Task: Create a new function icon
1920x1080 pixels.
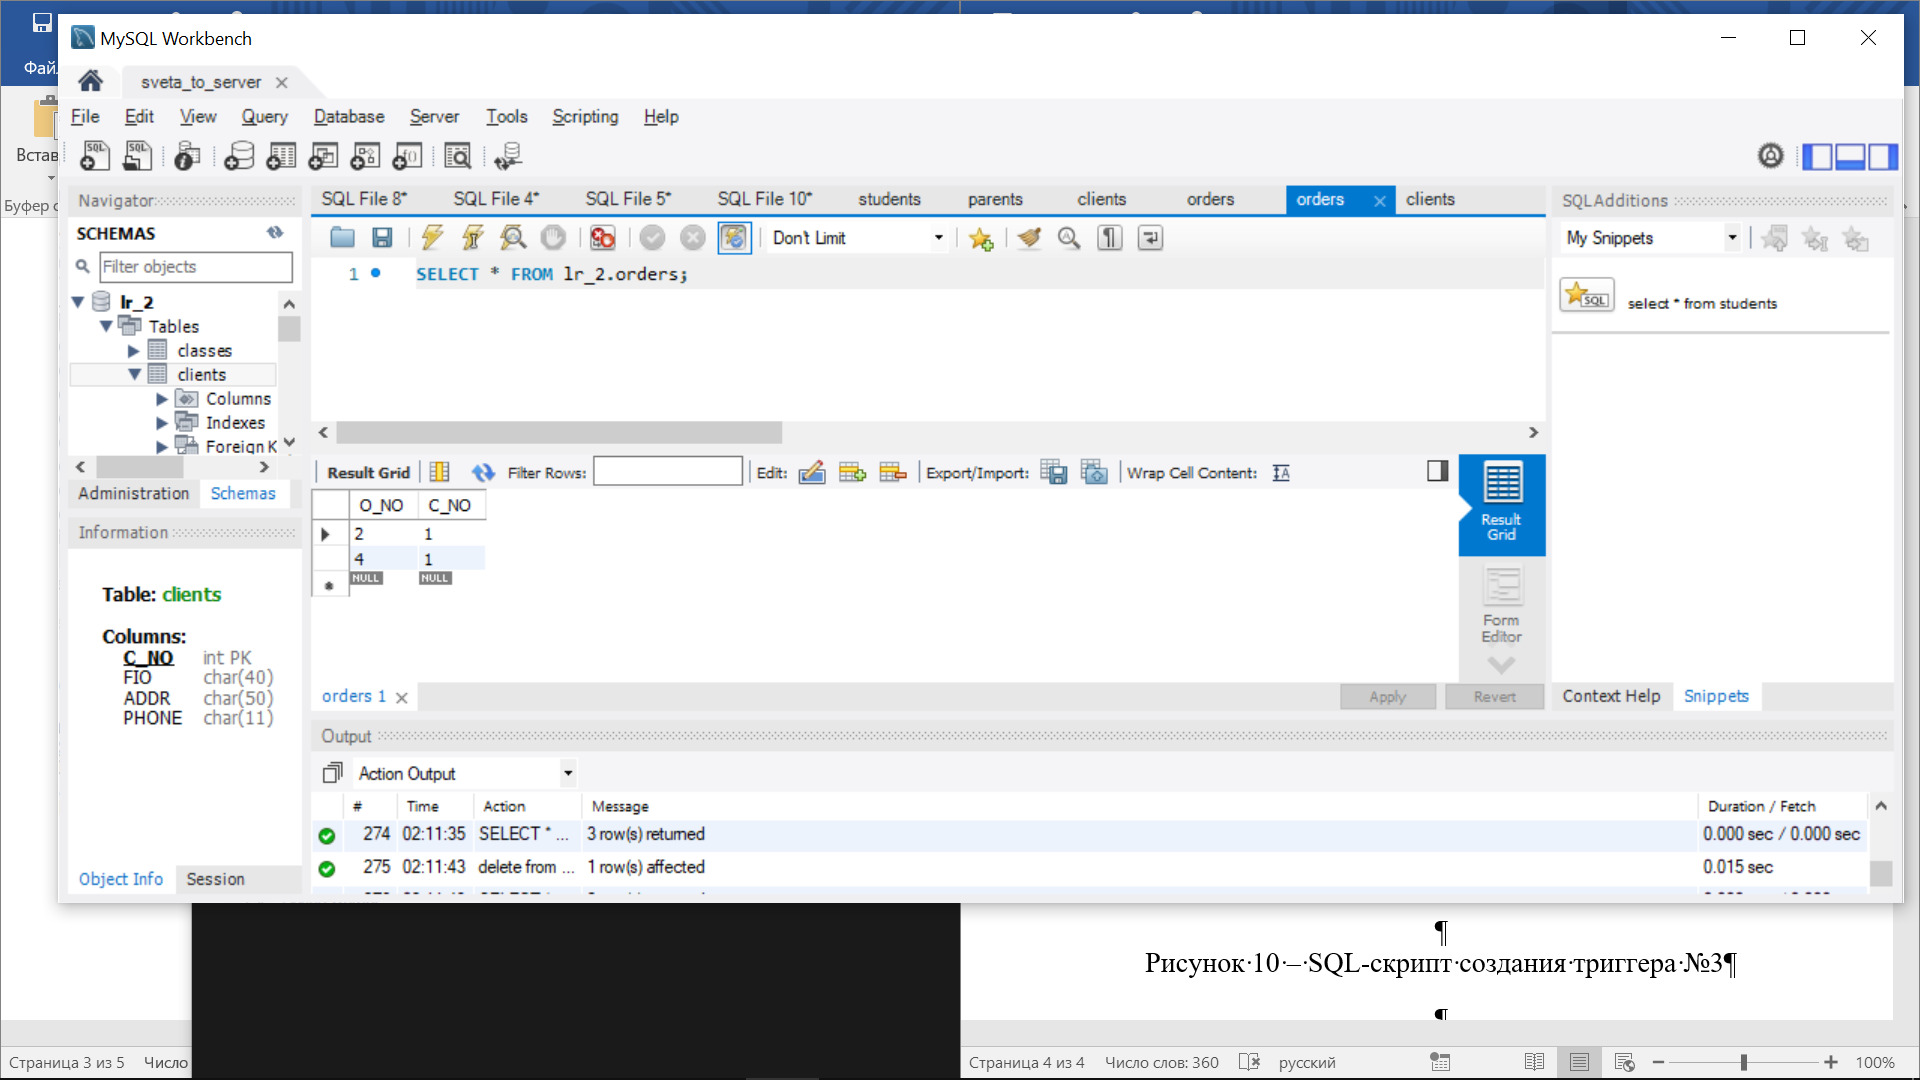Action: [x=407, y=156]
